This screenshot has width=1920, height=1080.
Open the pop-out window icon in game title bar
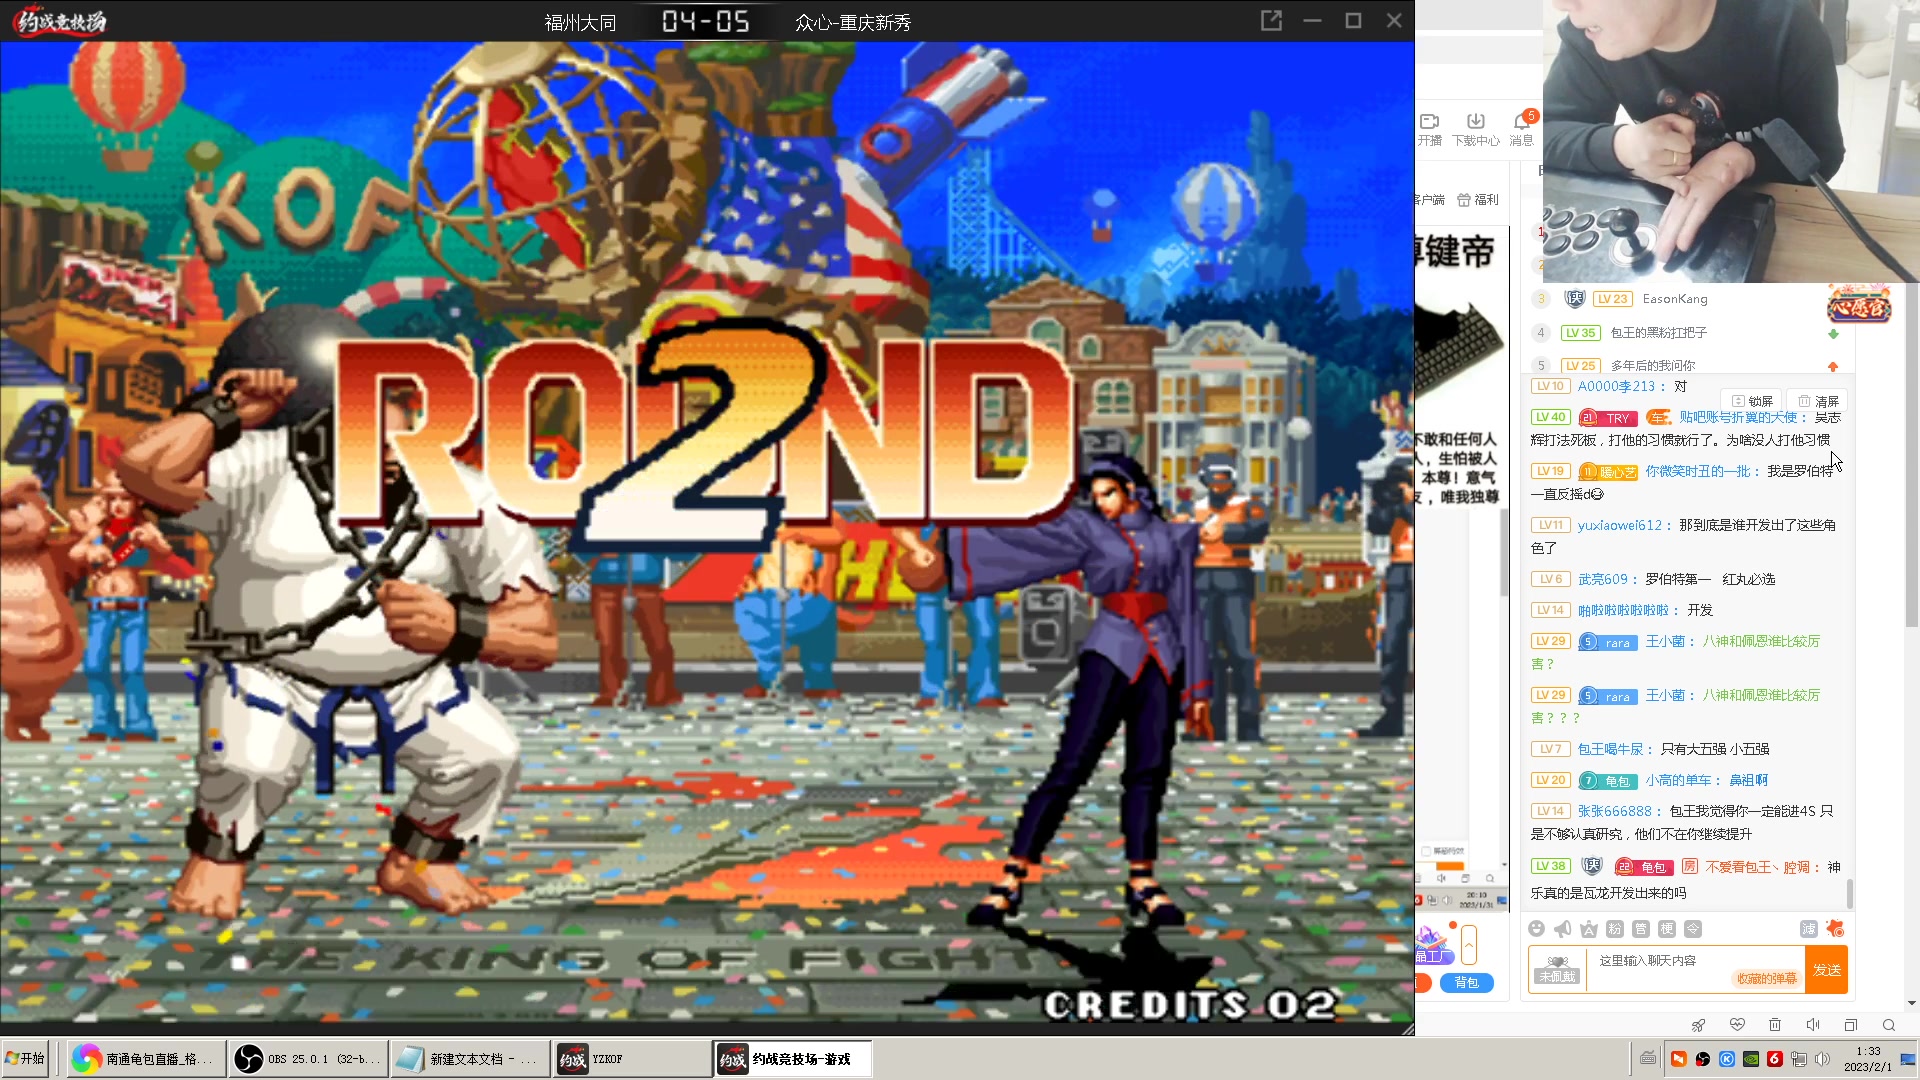pyautogui.click(x=1271, y=20)
